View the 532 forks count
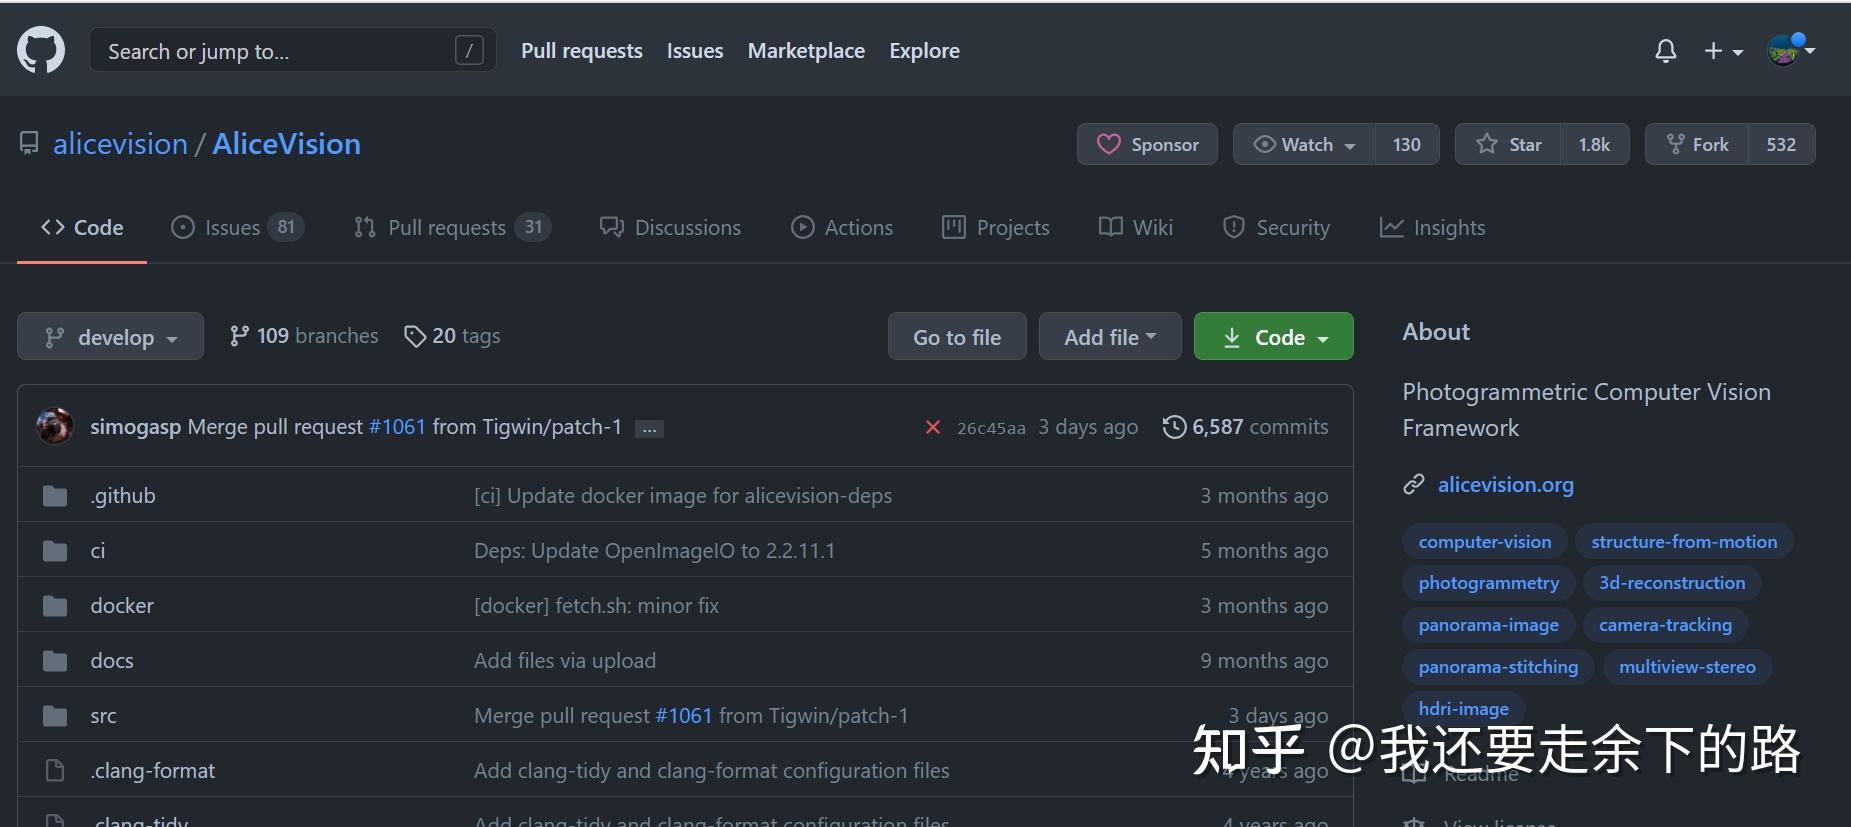Image resolution: width=1851 pixels, height=827 pixels. pos(1781,144)
